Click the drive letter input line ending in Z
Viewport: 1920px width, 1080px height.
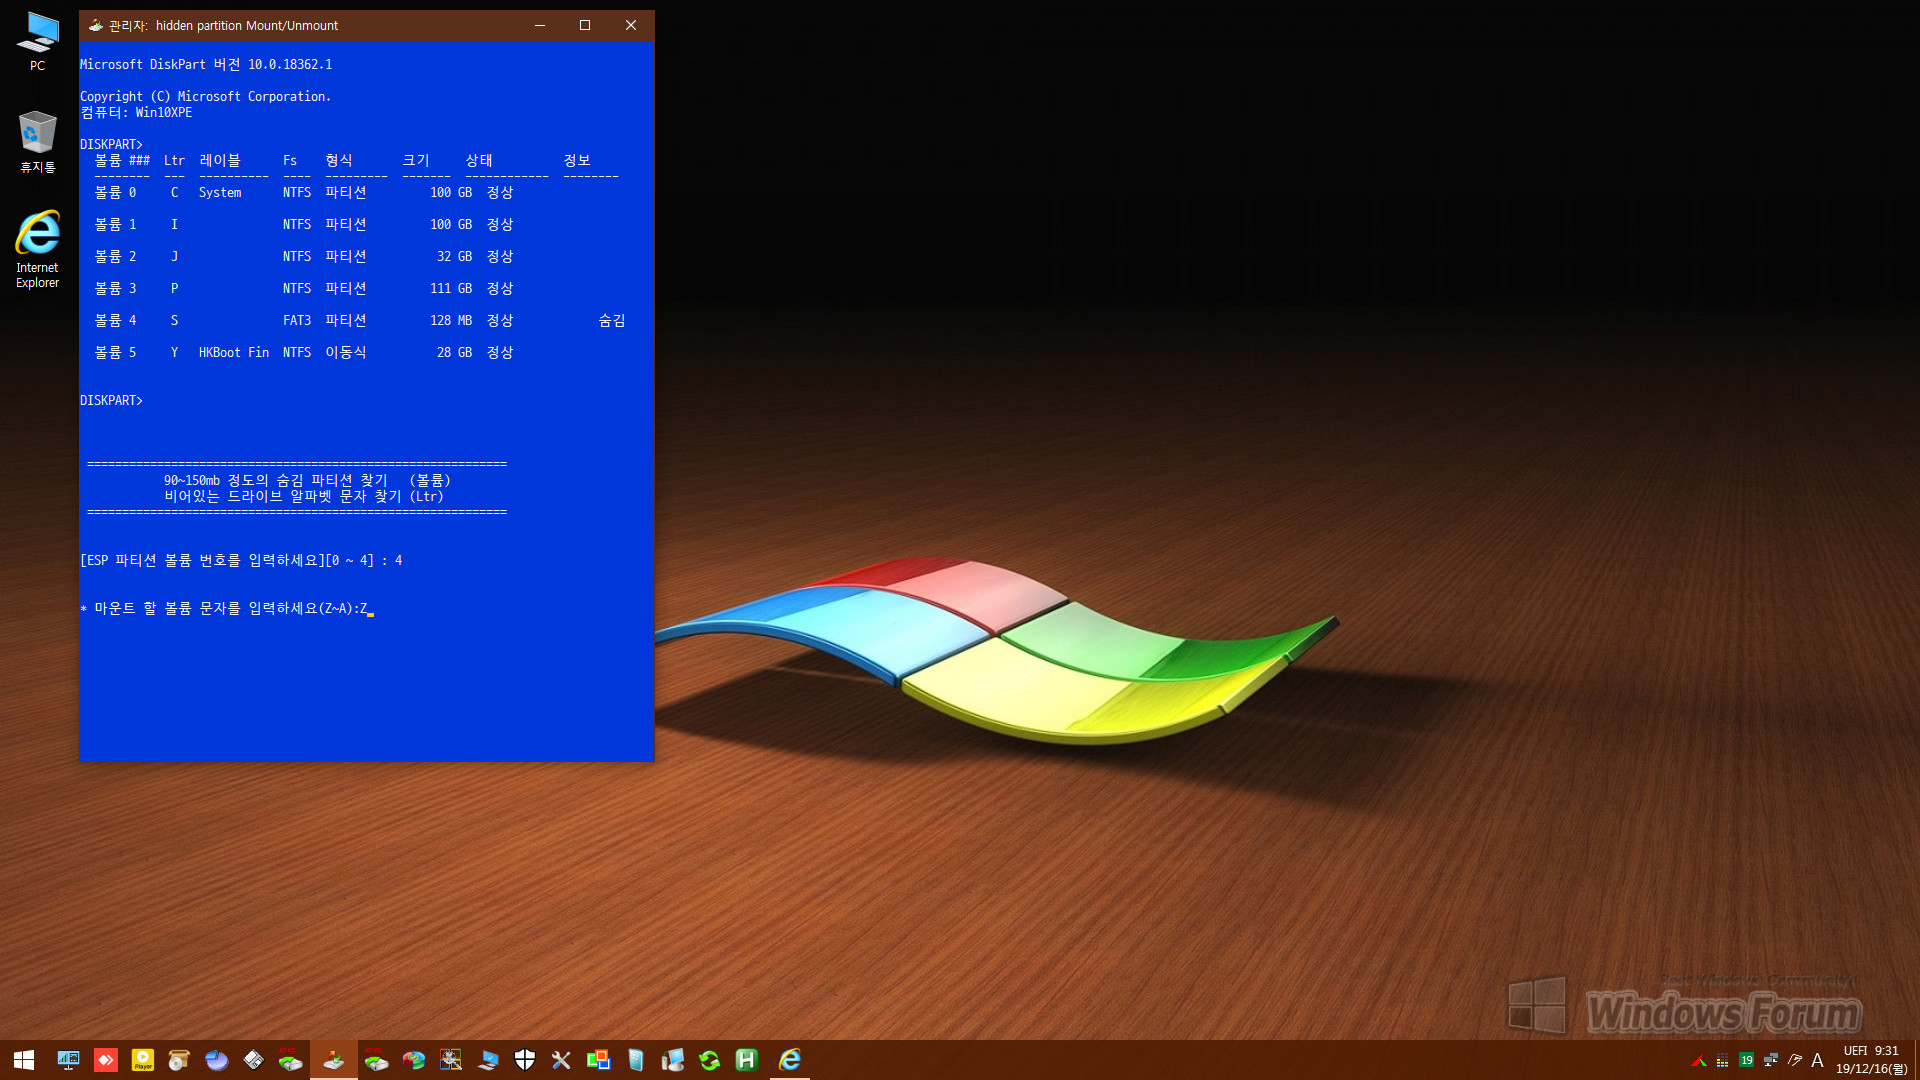[x=226, y=608]
